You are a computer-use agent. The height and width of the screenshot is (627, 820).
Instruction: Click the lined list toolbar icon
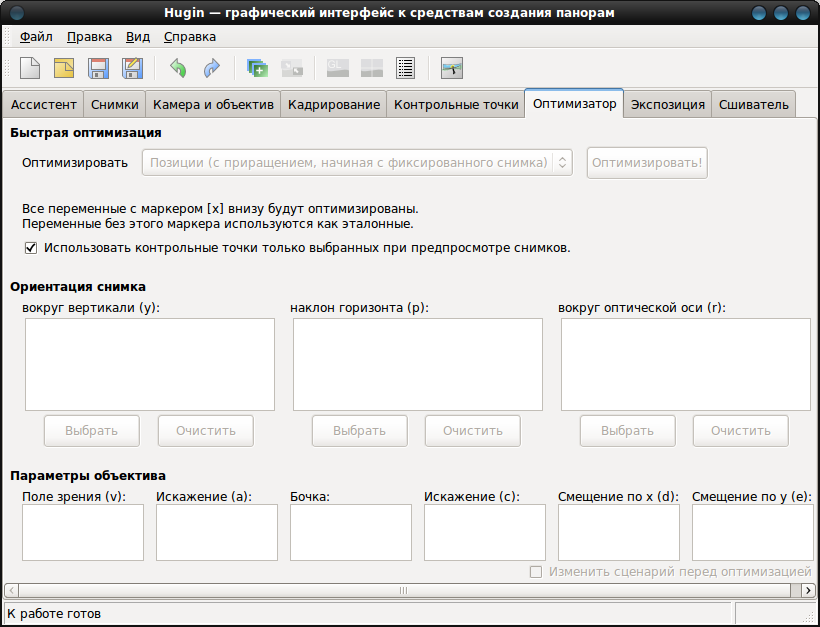[x=406, y=68]
